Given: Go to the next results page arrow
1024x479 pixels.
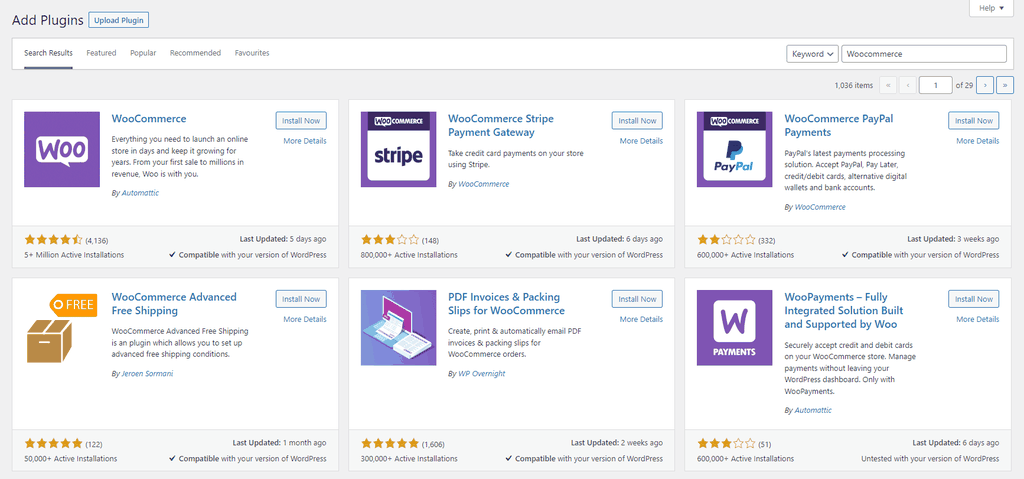Looking at the screenshot, I should [985, 85].
